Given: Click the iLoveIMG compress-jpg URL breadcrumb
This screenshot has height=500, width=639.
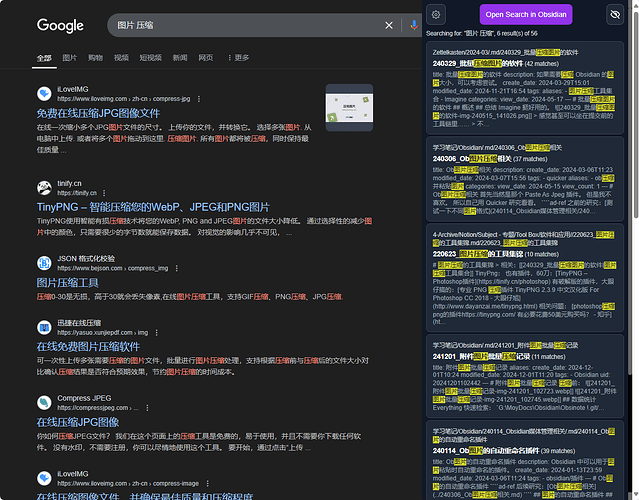Looking at the screenshot, I should (x=123, y=99).
